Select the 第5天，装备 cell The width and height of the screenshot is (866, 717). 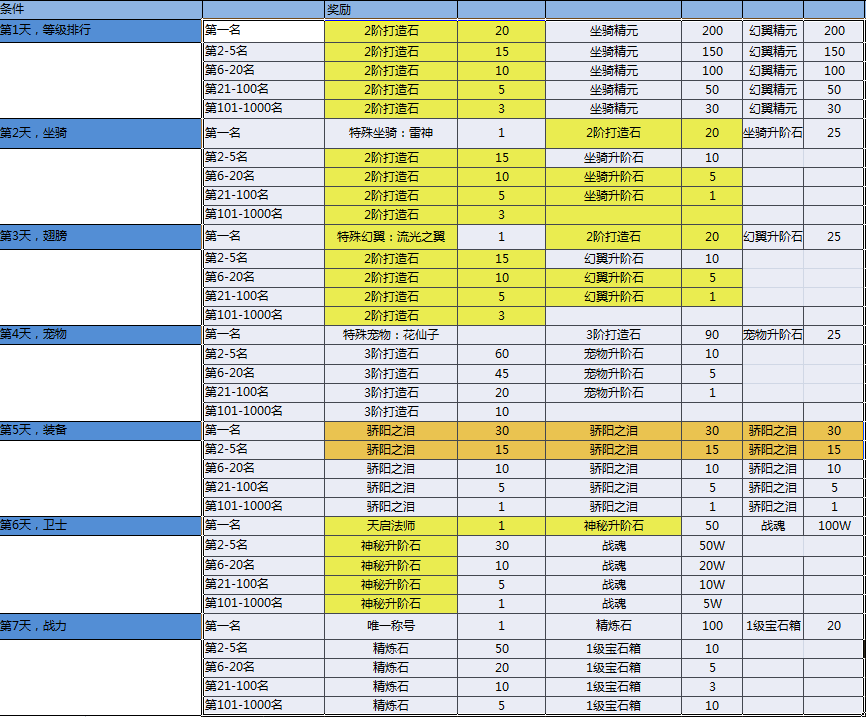[100, 430]
